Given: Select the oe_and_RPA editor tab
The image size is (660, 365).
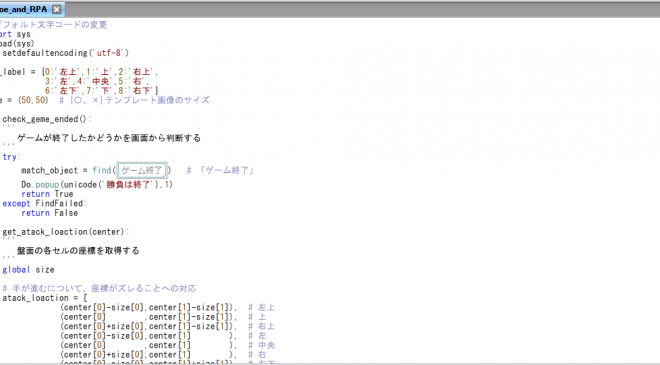Looking at the screenshot, I should [25, 9].
